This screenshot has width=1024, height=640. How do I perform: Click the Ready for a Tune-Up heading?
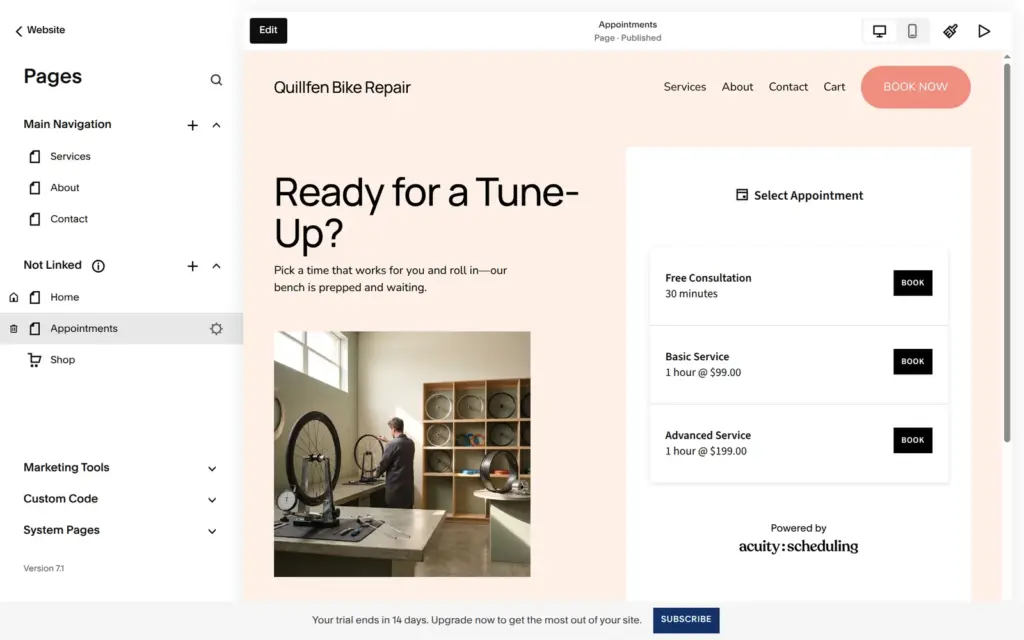426,212
